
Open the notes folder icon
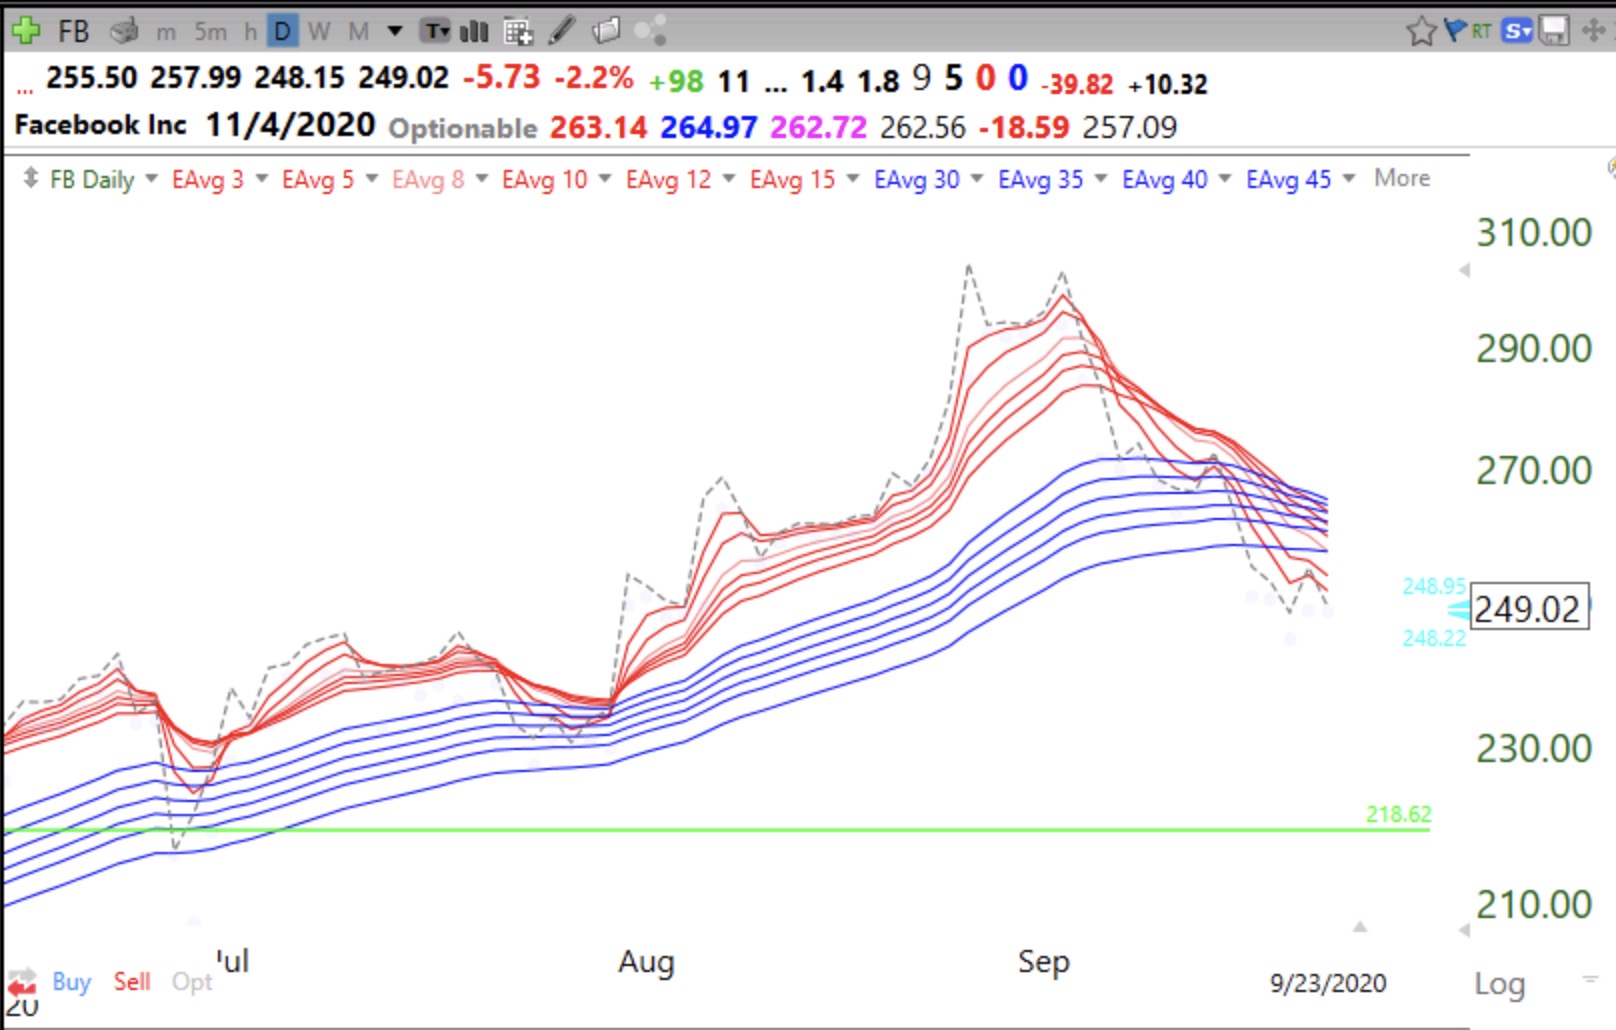pyautogui.click(x=606, y=32)
